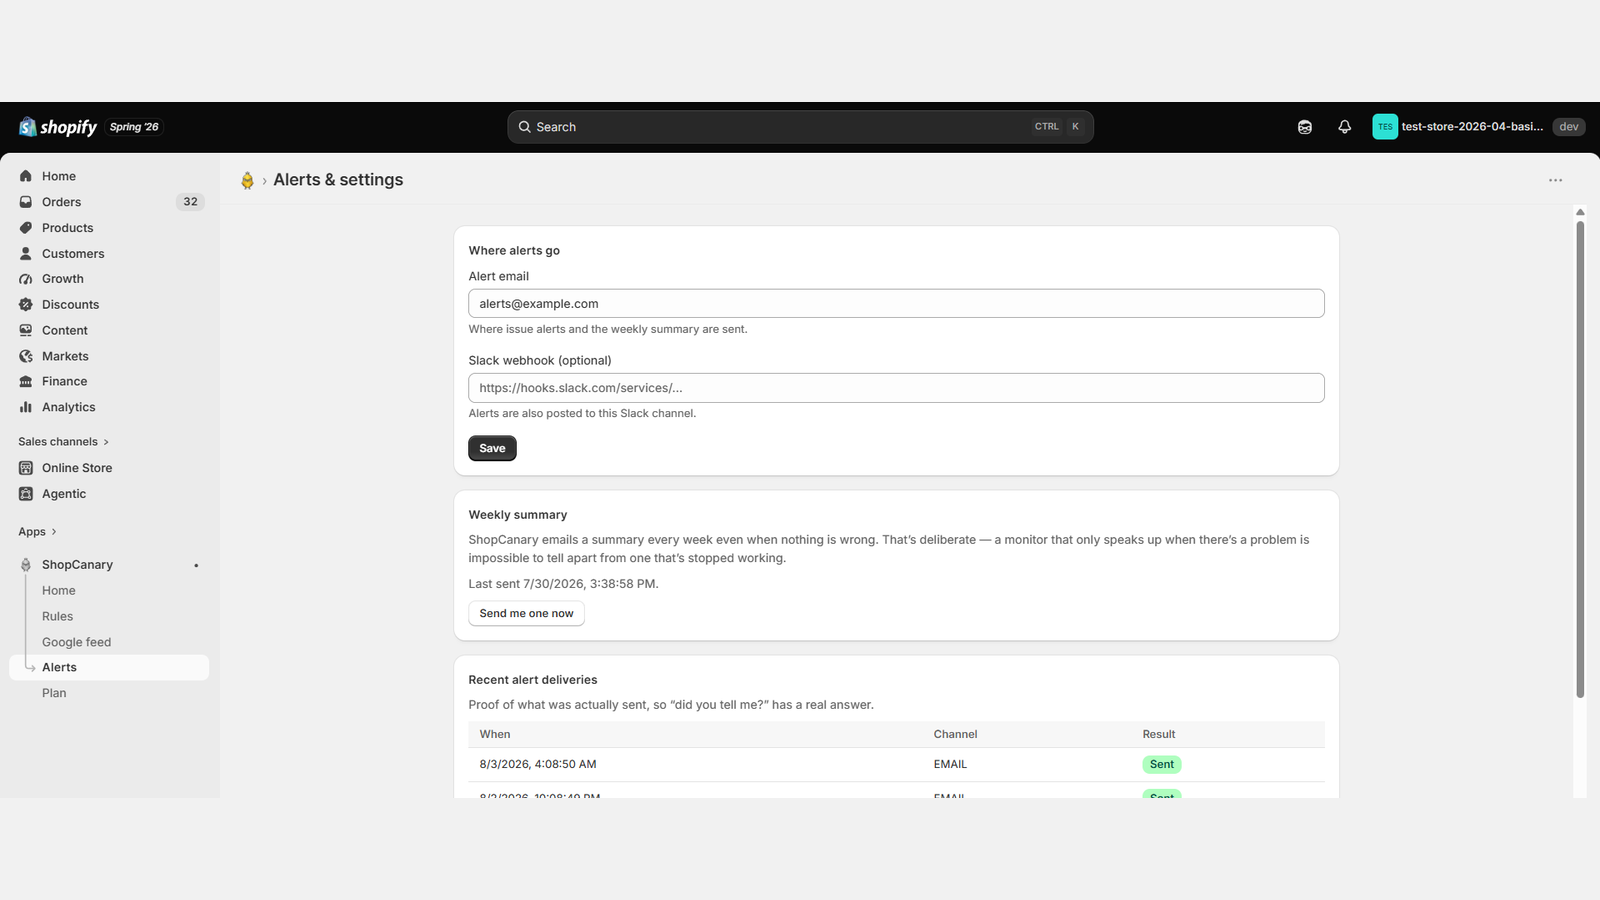Image resolution: width=1600 pixels, height=900 pixels.
Task: Click the ShopCanary app icon in sidebar
Action: click(x=26, y=565)
